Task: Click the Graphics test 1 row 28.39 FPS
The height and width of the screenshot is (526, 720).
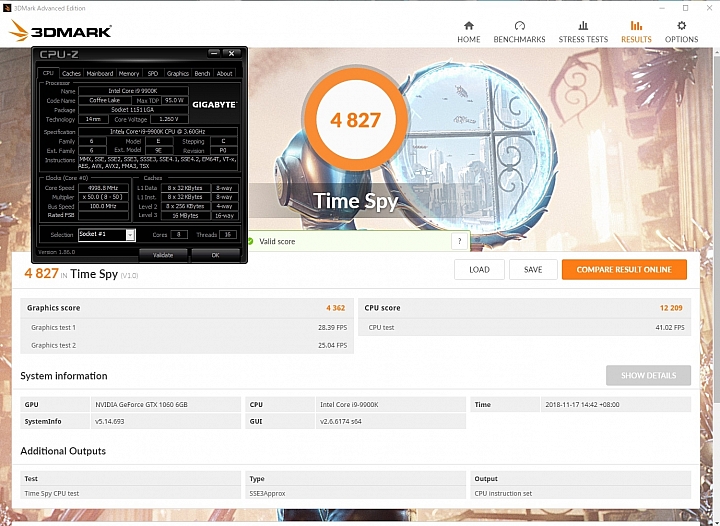Action: (187, 327)
